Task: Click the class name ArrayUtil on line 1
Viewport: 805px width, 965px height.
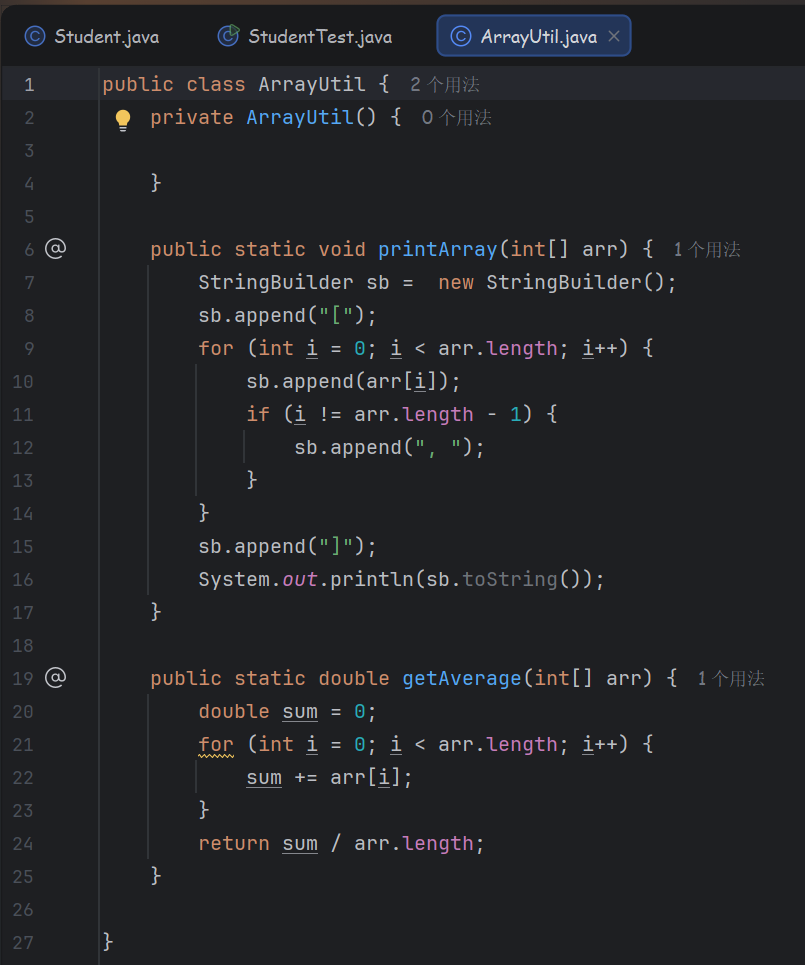Action: pos(312,84)
